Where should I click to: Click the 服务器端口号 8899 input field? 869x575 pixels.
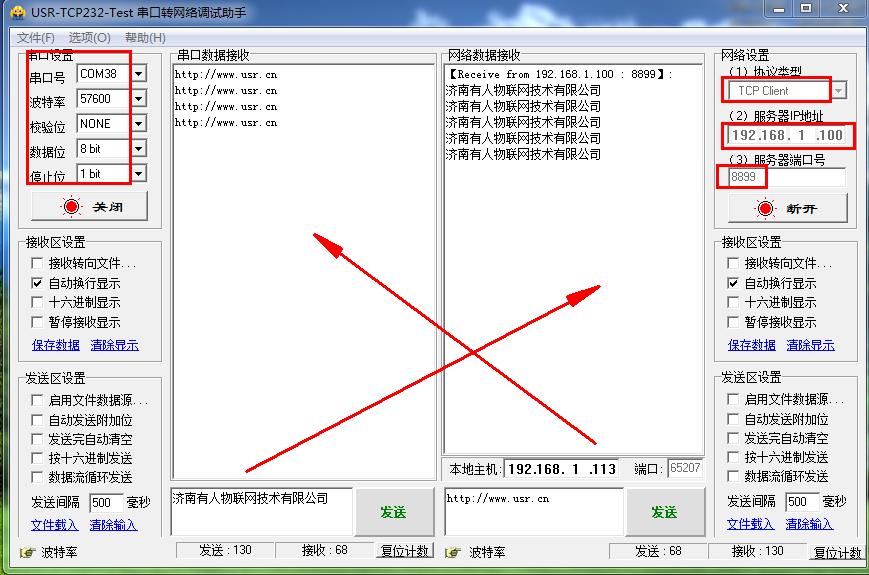(783, 177)
